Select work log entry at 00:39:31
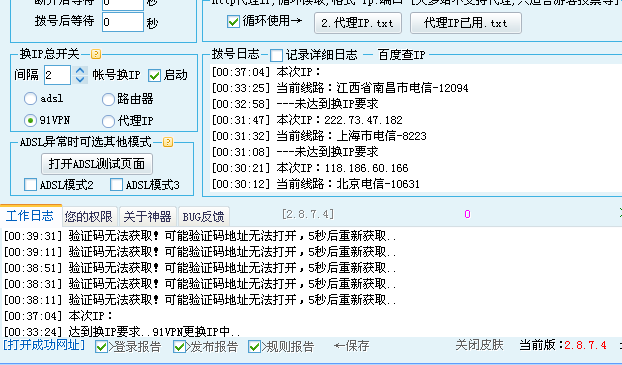The height and width of the screenshot is (365, 622). tap(200, 236)
